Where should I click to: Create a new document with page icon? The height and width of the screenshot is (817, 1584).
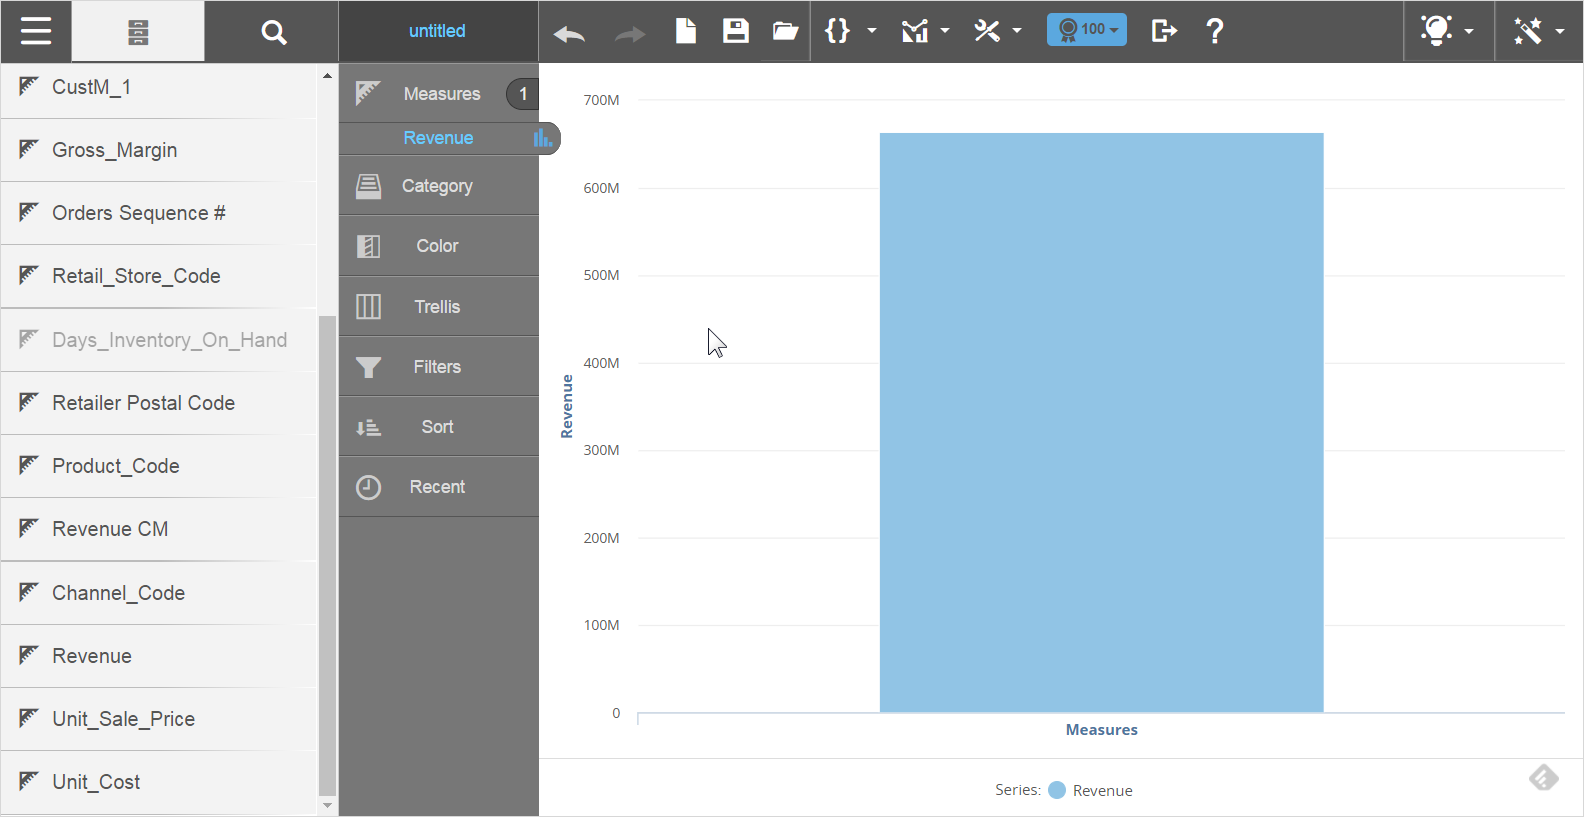point(686,31)
